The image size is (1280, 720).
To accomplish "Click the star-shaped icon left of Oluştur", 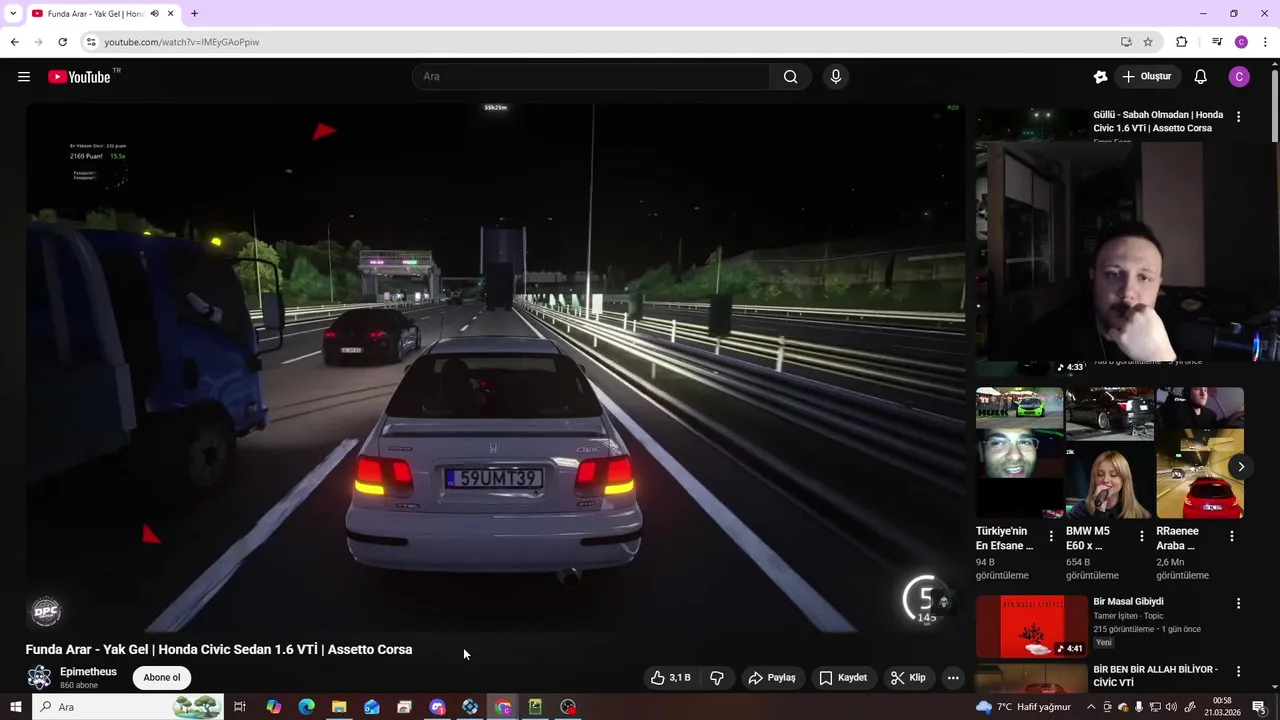I will point(1101,77).
